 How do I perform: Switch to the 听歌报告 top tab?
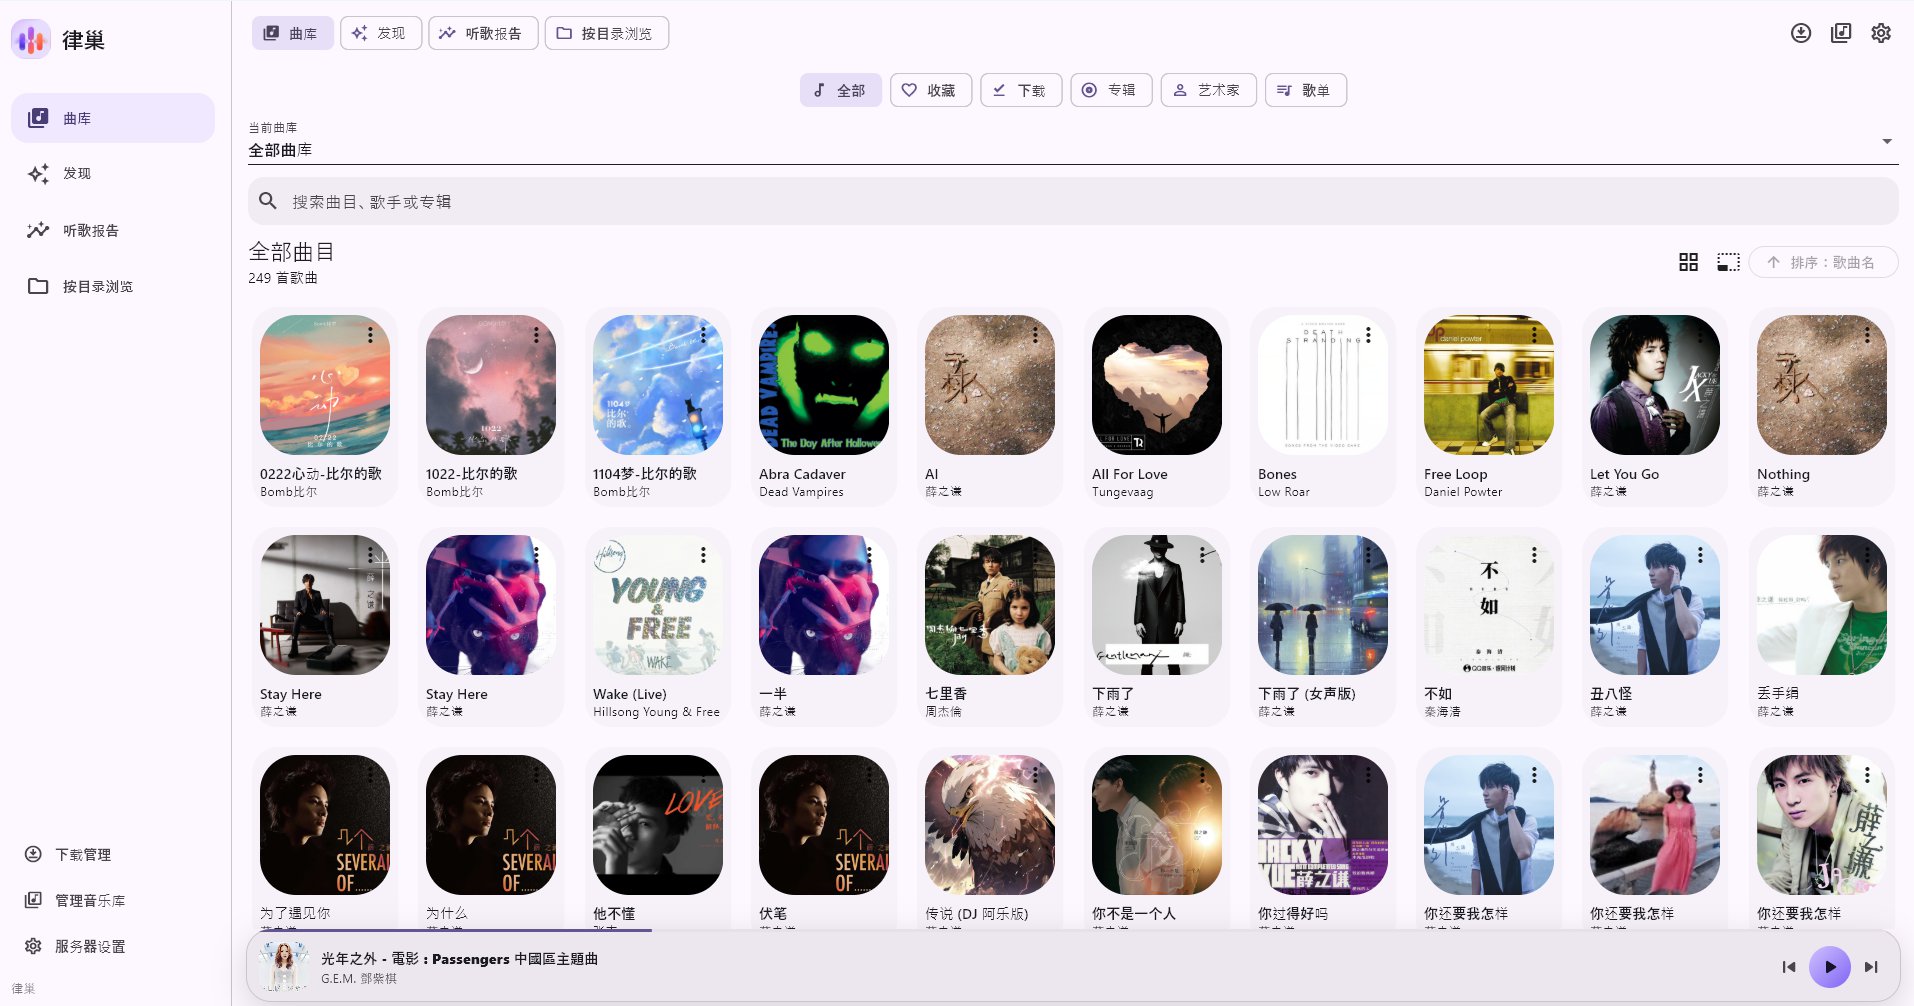coord(483,33)
